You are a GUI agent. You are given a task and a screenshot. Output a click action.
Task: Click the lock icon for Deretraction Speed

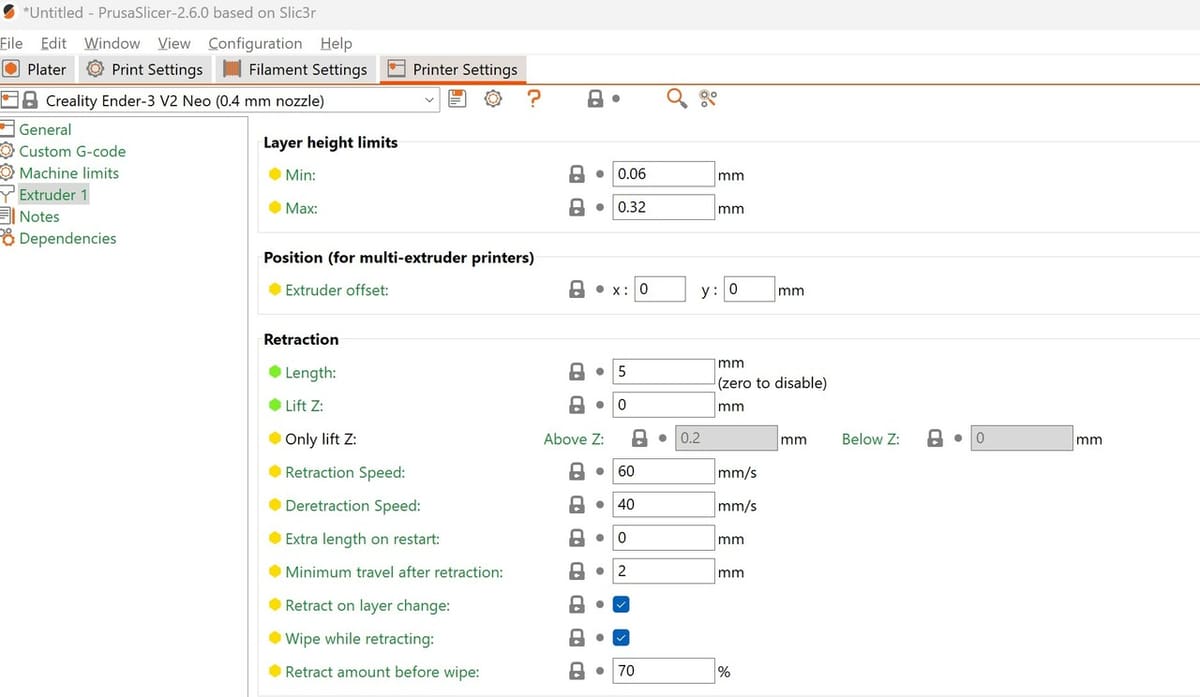pos(577,505)
